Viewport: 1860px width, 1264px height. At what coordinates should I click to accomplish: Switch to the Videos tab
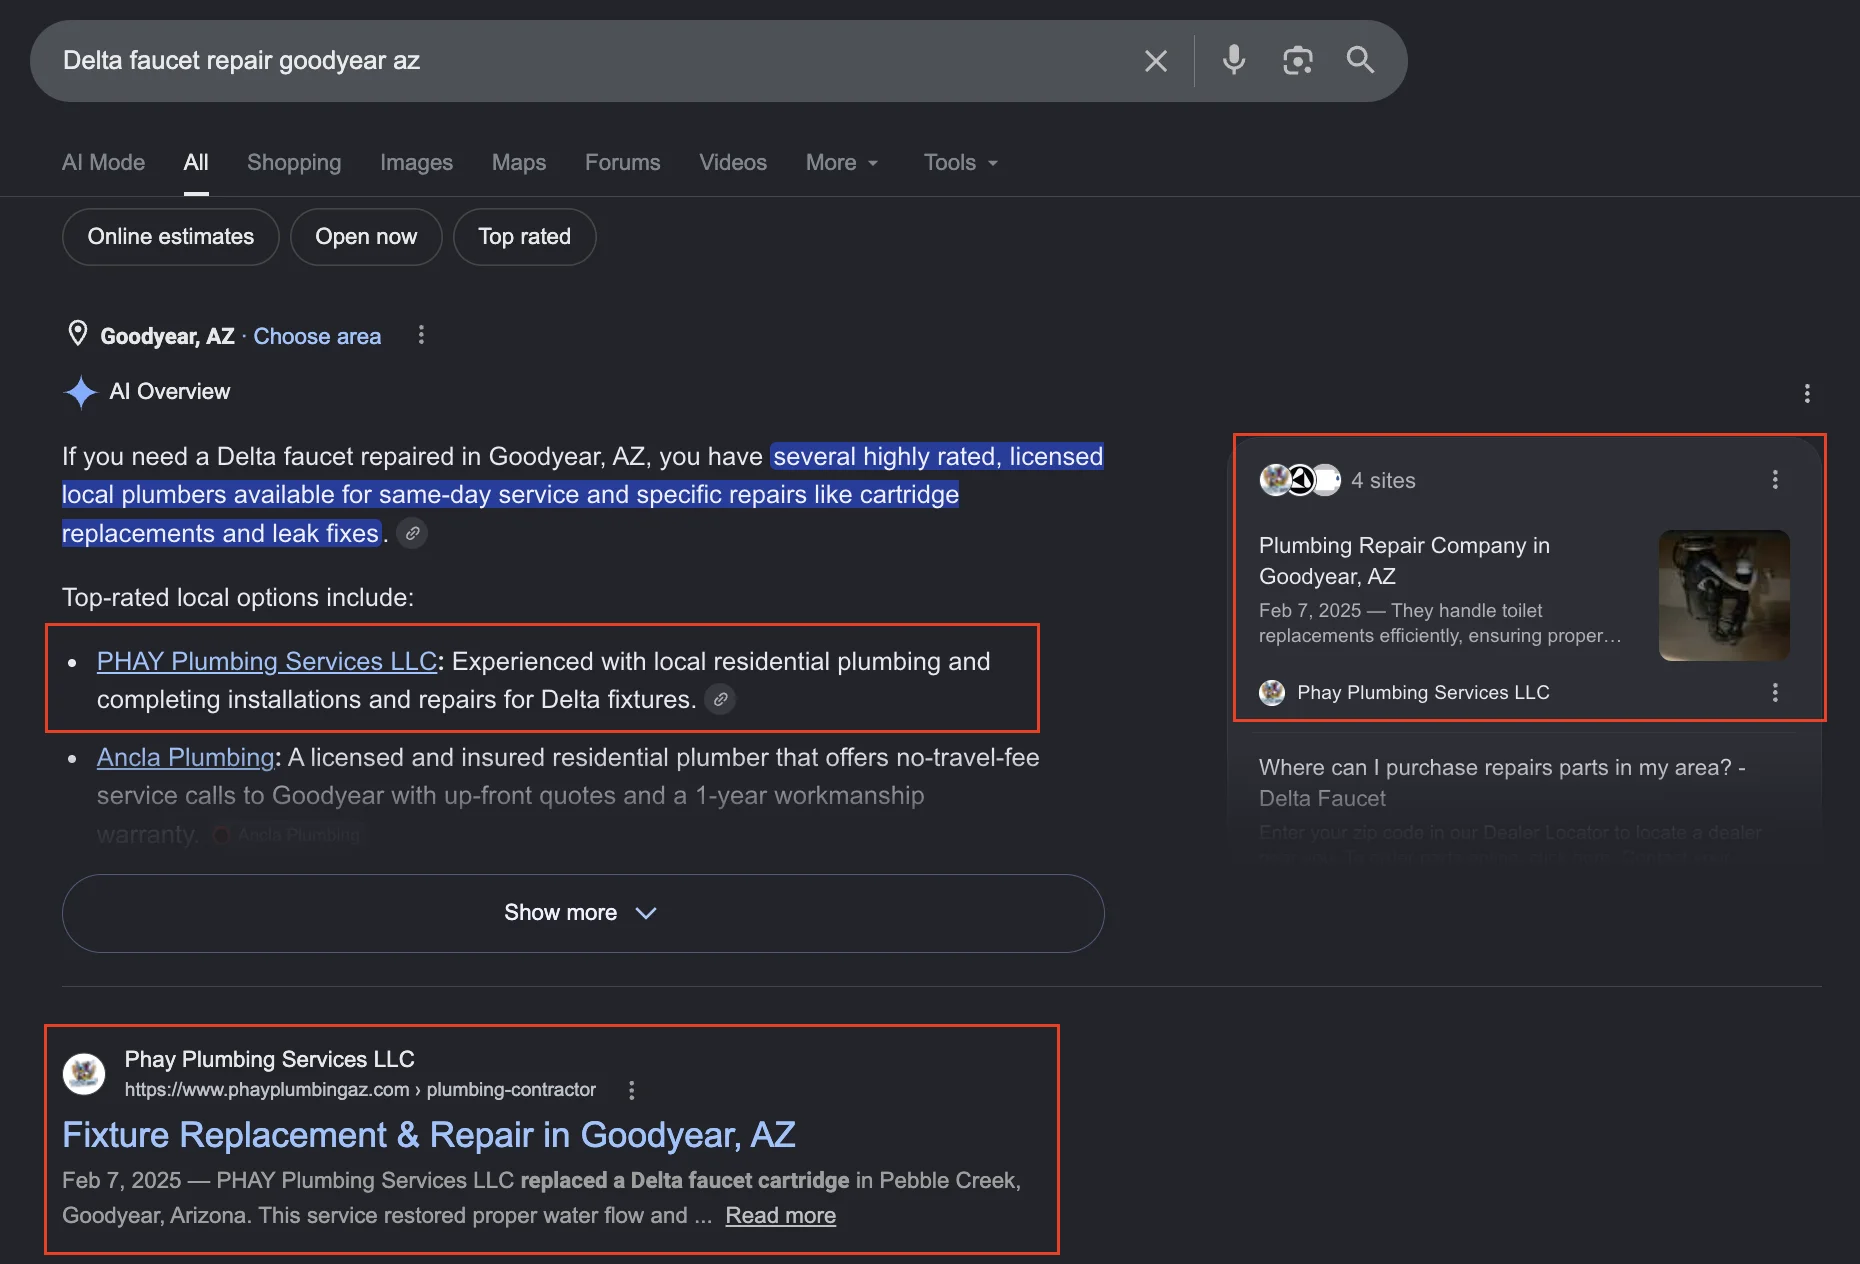(733, 162)
